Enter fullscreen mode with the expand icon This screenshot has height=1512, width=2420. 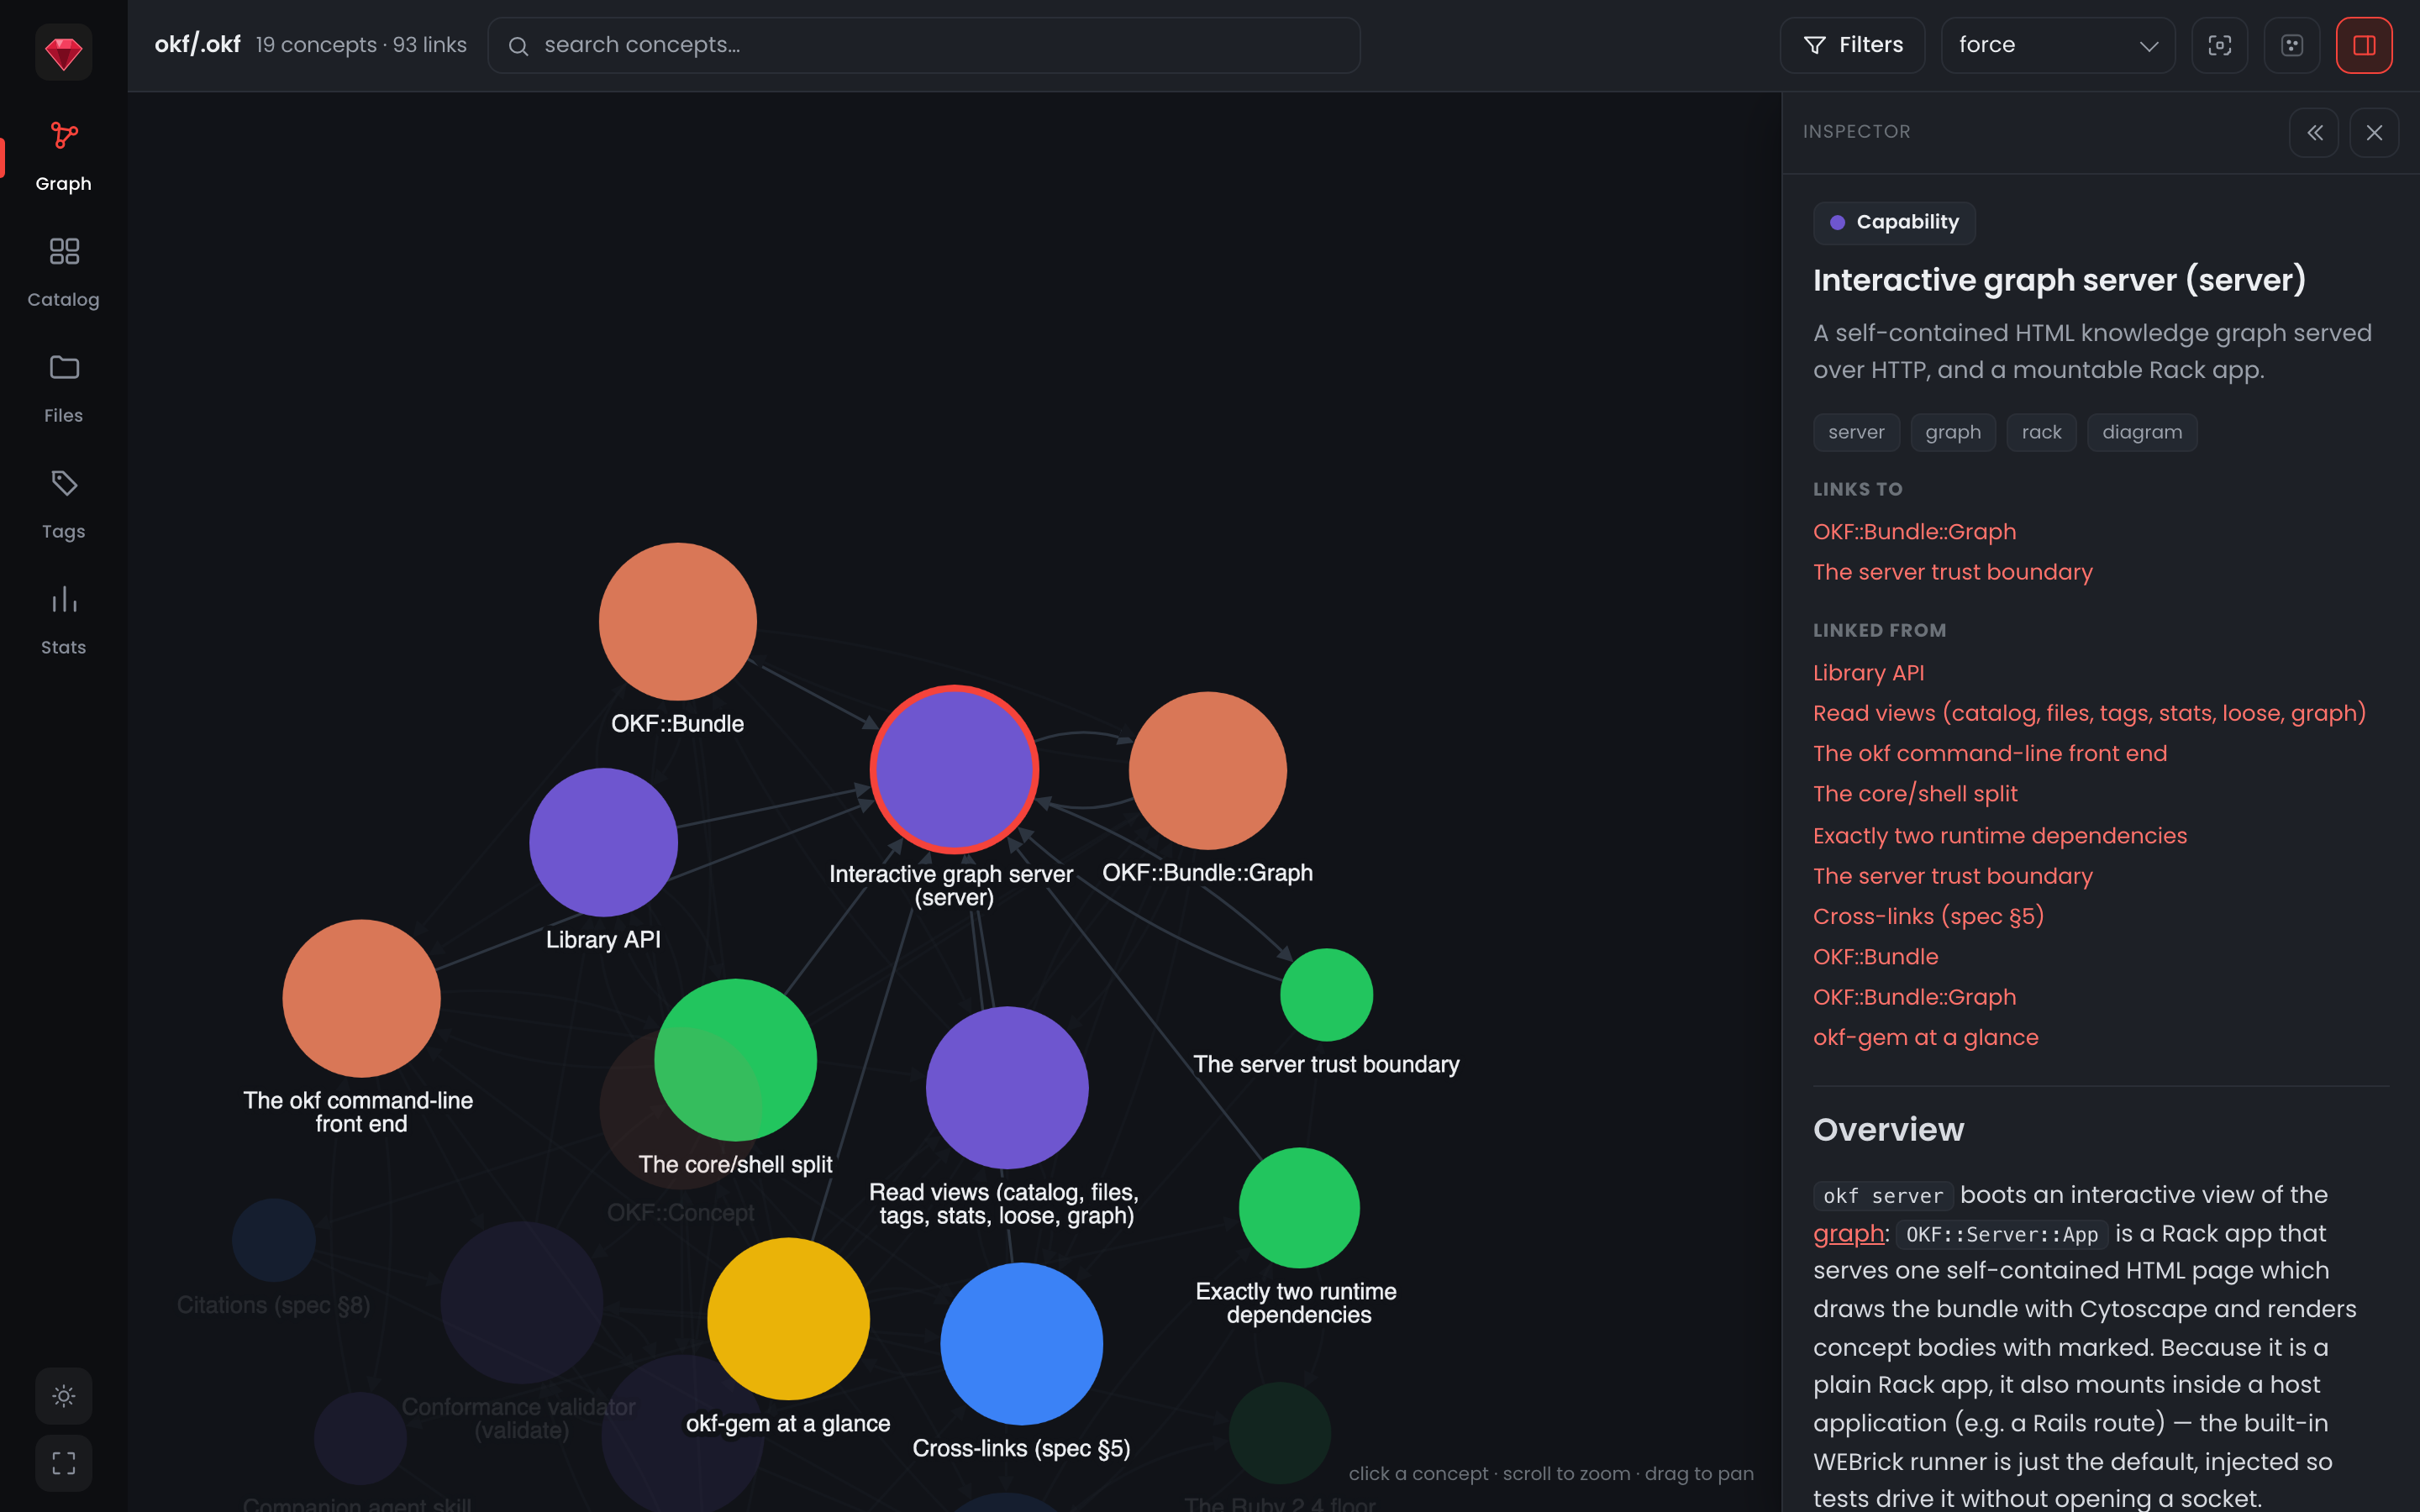coord(63,1464)
